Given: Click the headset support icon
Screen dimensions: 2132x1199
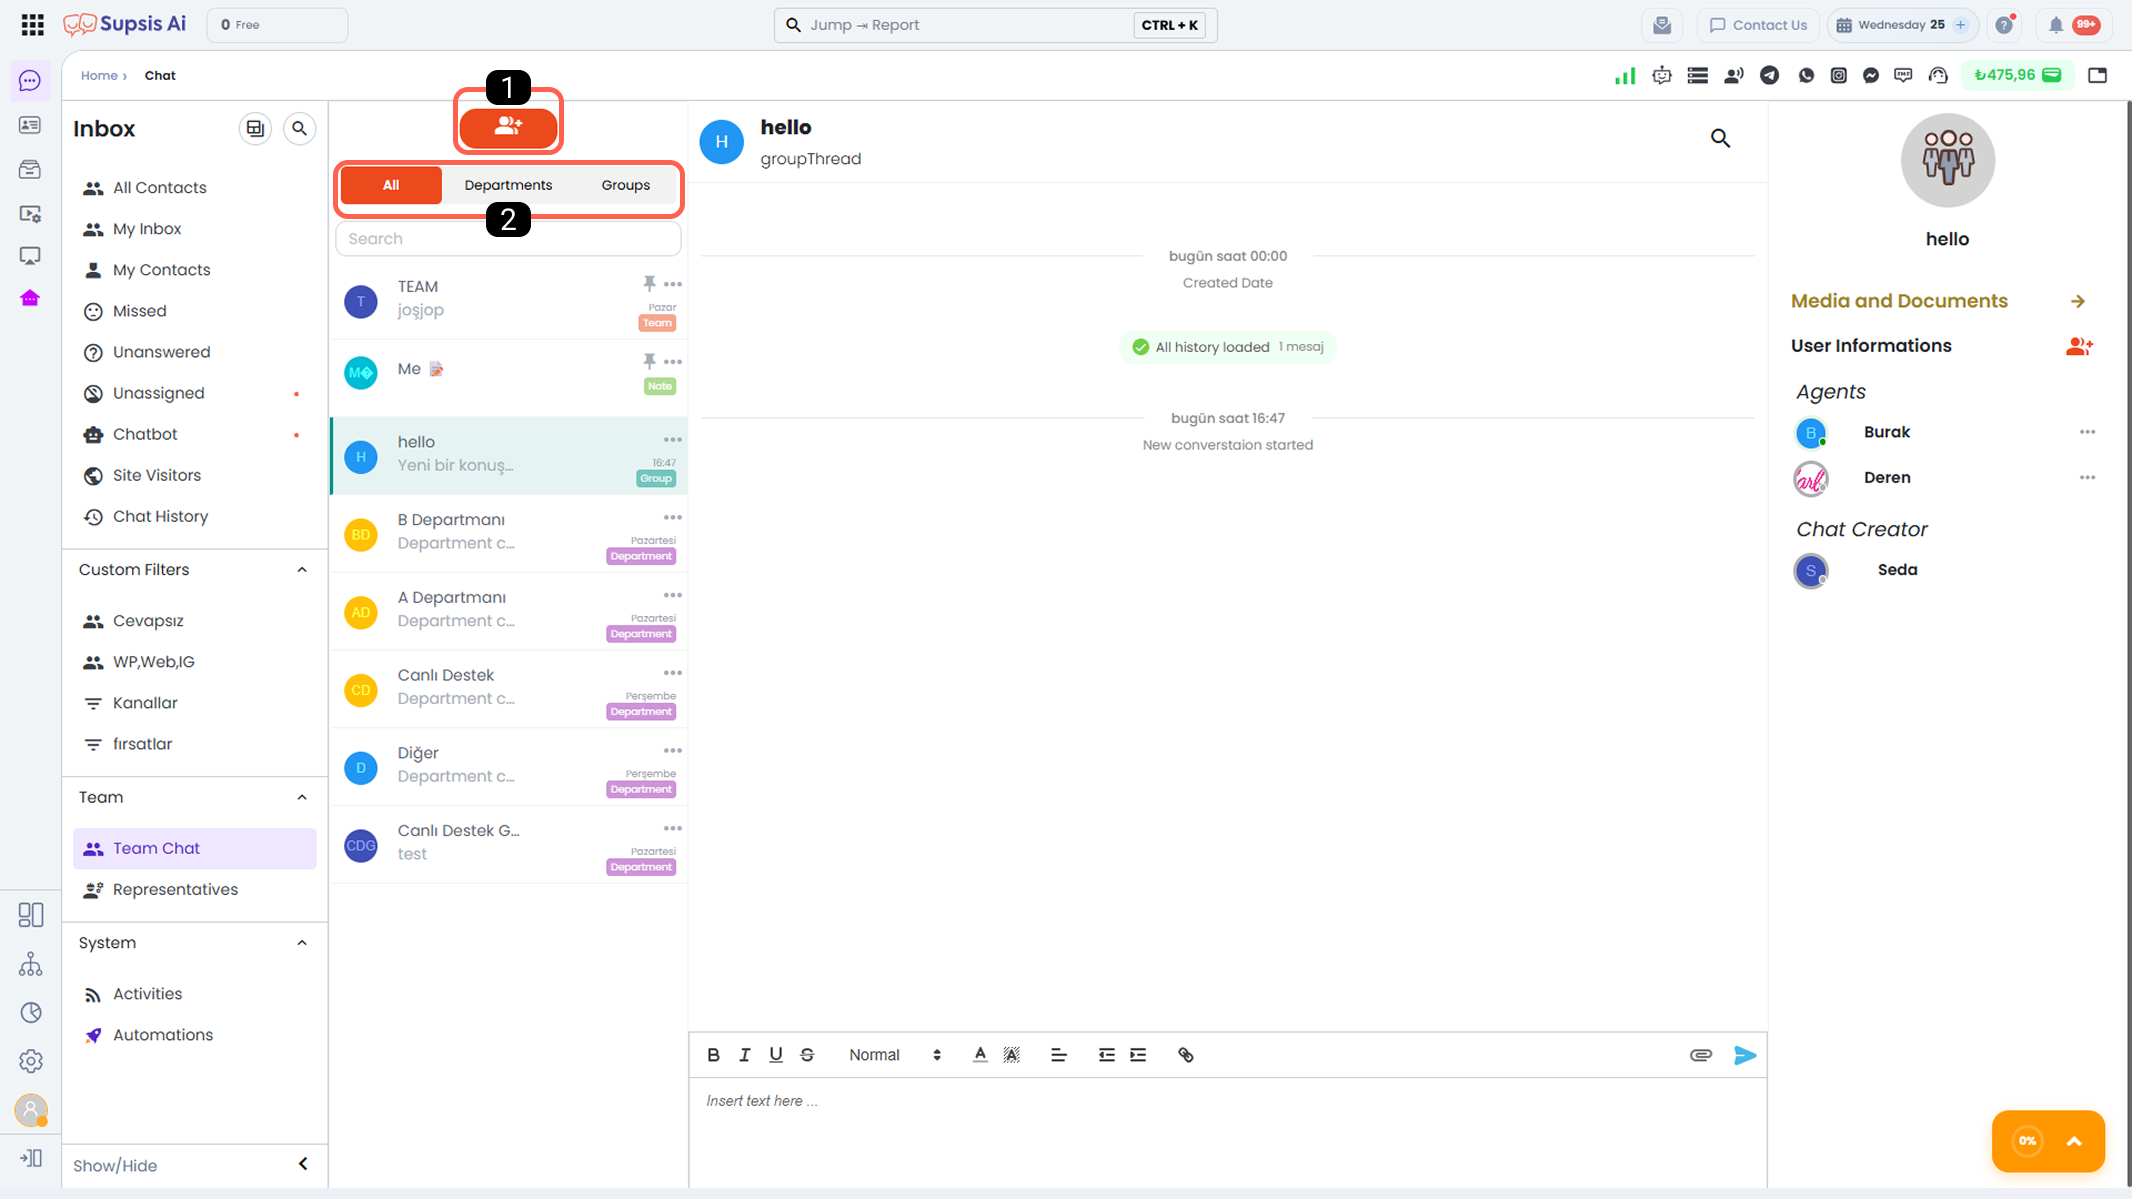Looking at the screenshot, I should pyautogui.click(x=1938, y=75).
